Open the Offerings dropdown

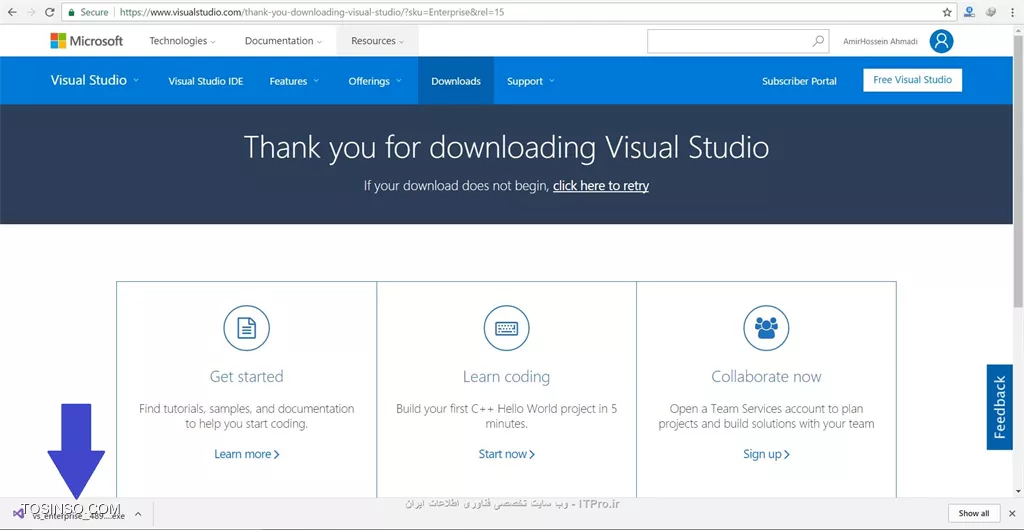(375, 81)
